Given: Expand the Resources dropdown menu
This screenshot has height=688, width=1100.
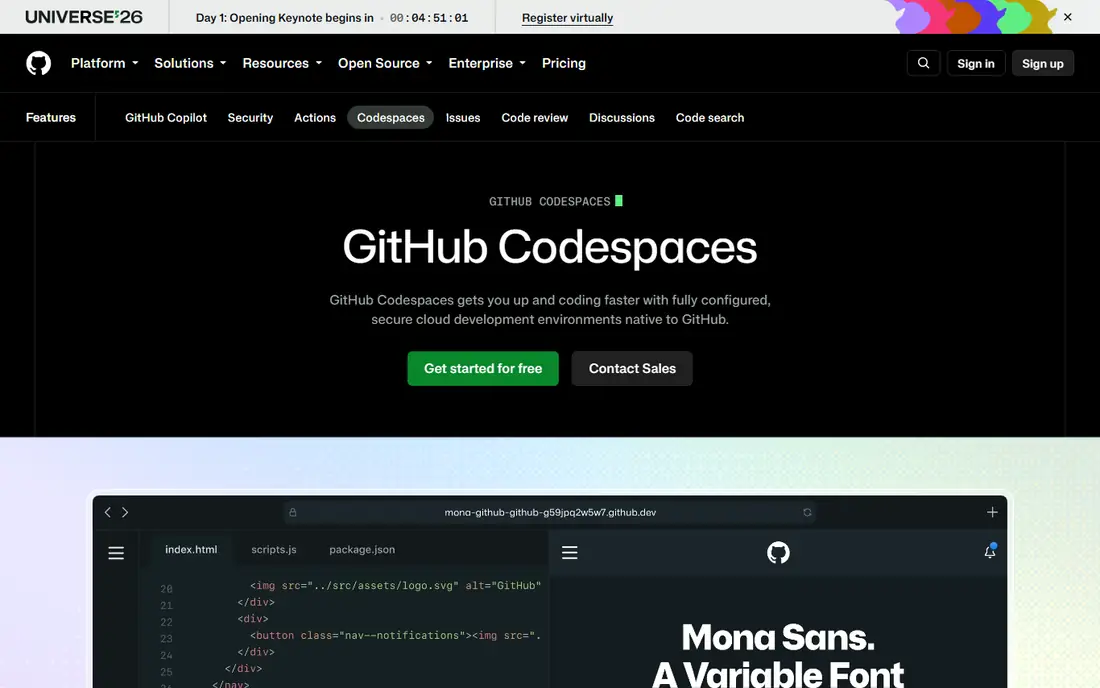Looking at the screenshot, I should coord(282,63).
